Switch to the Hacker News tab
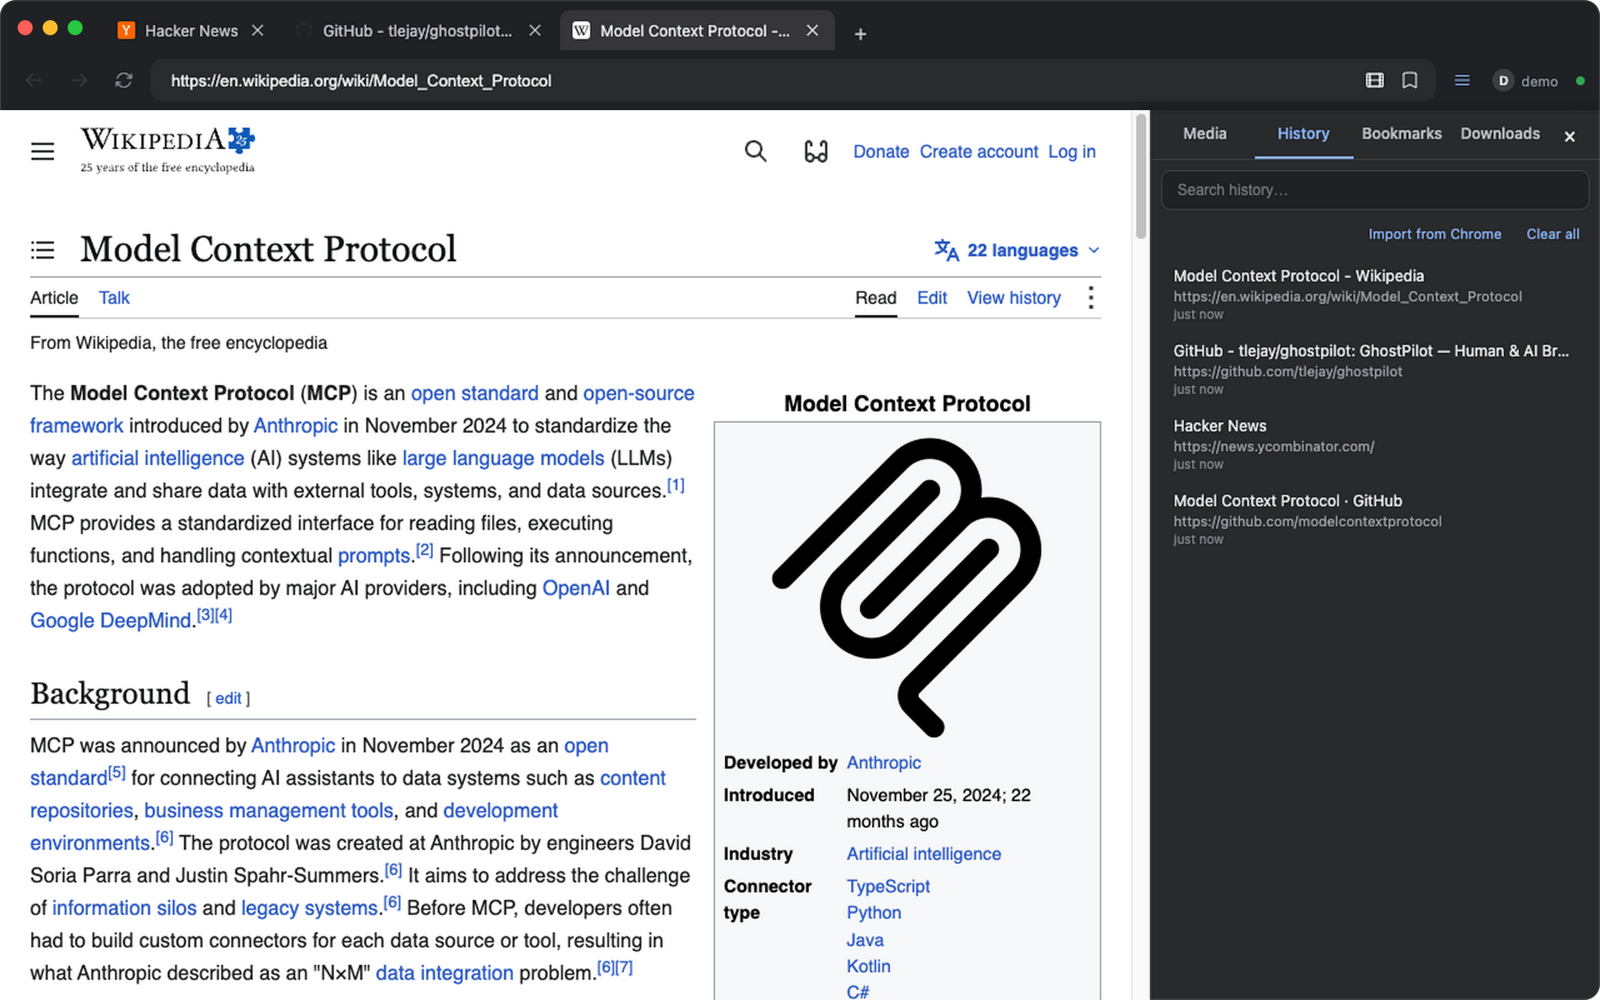Viewport: 1600px width, 1000px height. [191, 31]
